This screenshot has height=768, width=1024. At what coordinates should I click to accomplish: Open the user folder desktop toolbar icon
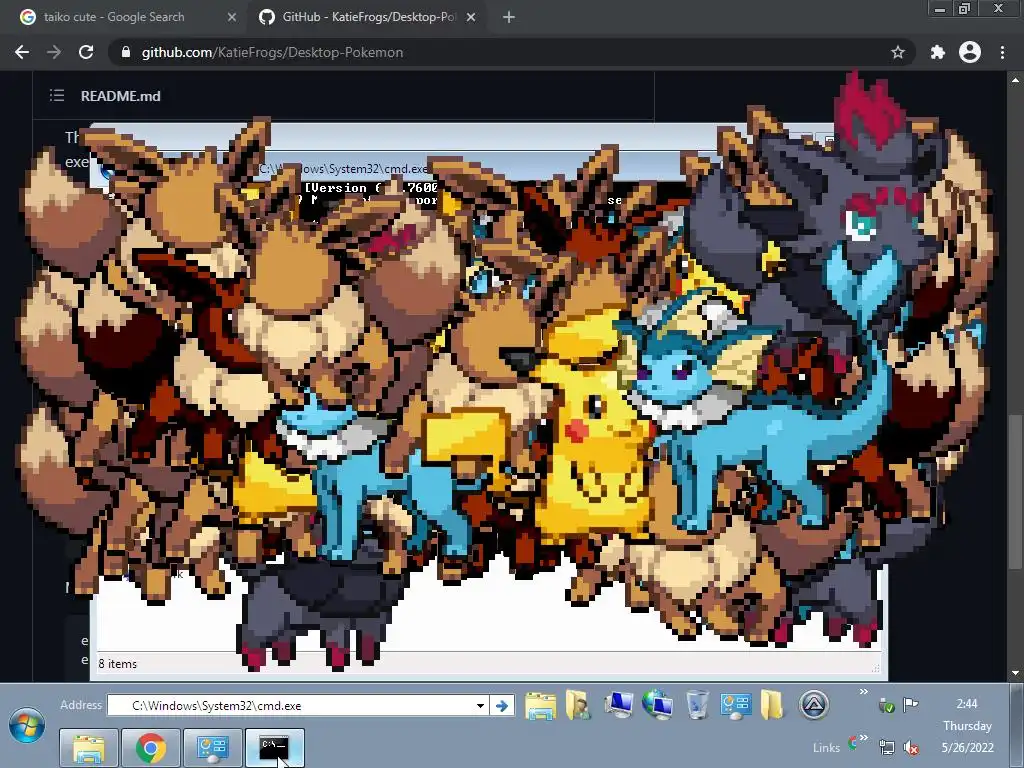click(x=578, y=706)
